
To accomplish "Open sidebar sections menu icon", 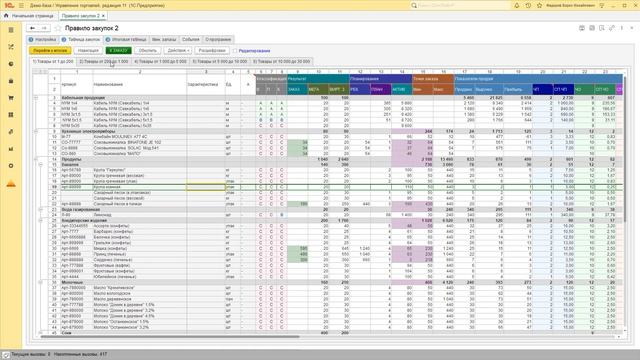I will tap(11, 30).
